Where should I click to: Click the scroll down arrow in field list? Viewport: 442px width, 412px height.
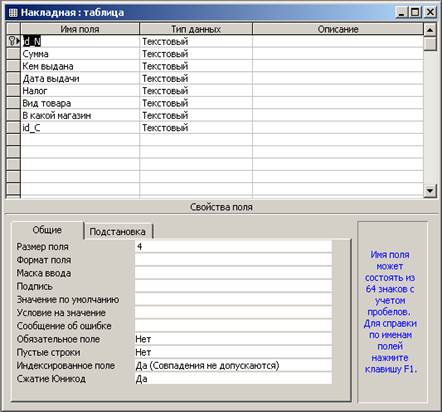click(x=430, y=191)
